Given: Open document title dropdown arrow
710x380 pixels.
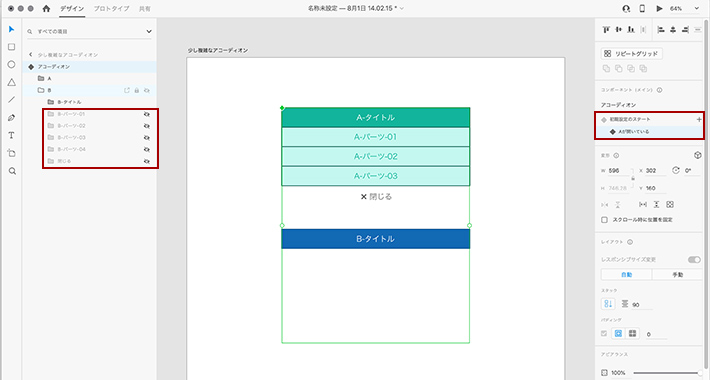Looking at the screenshot, I should point(402,9).
